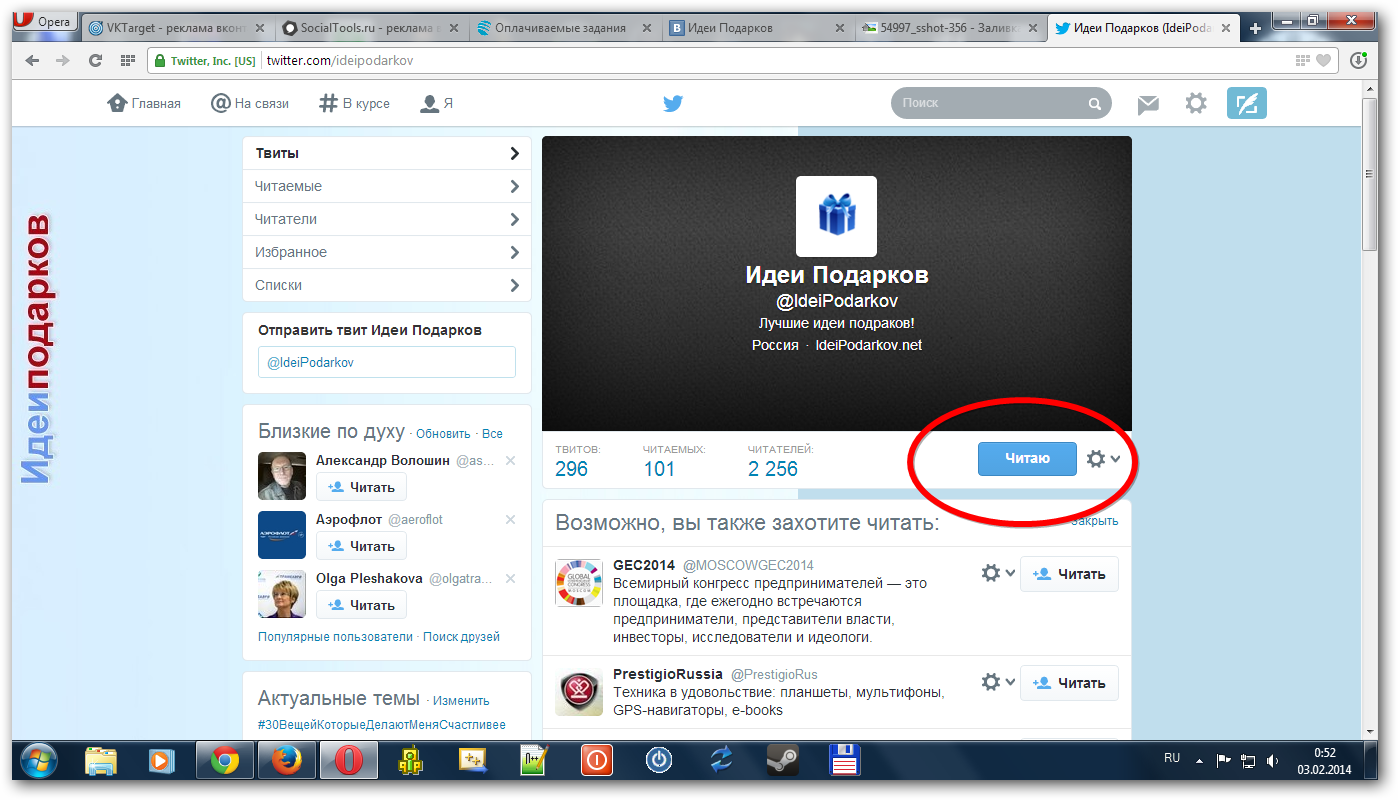
Task: Click the Twitter bird logo in header
Action: pos(673,103)
